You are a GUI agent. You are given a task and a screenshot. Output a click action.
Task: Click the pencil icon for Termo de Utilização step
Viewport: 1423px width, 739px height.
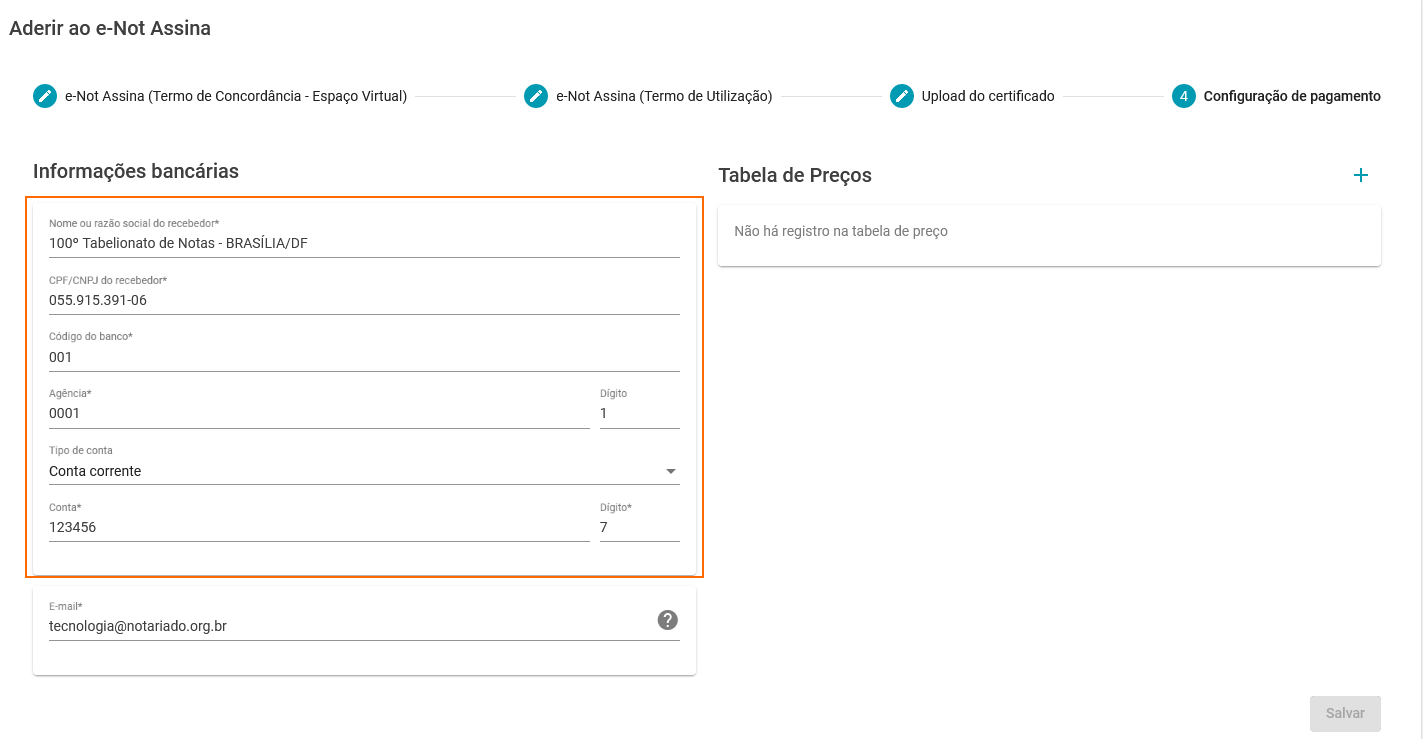[536, 96]
